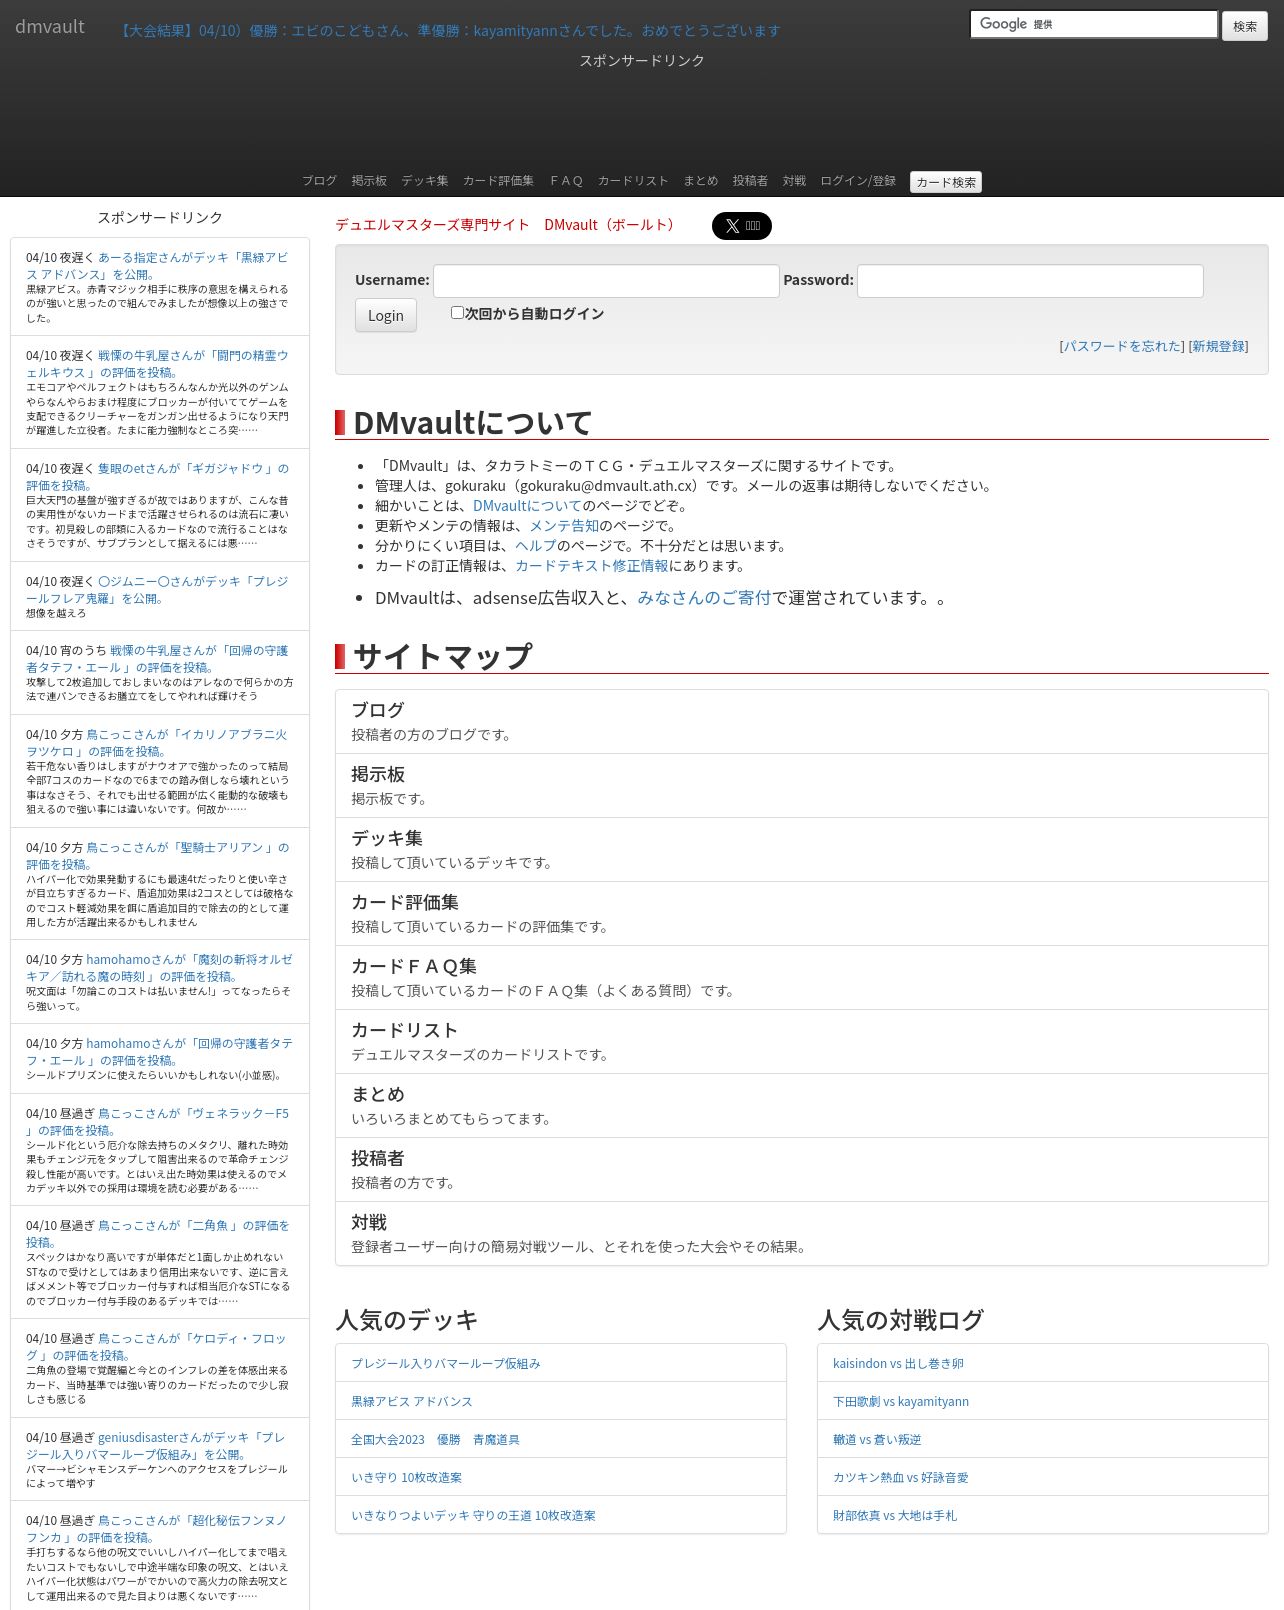The image size is (1284, 1610).
Task: Open battle log 財部依真 vs 大地は手札
Action: click(x=895, y=1516)
